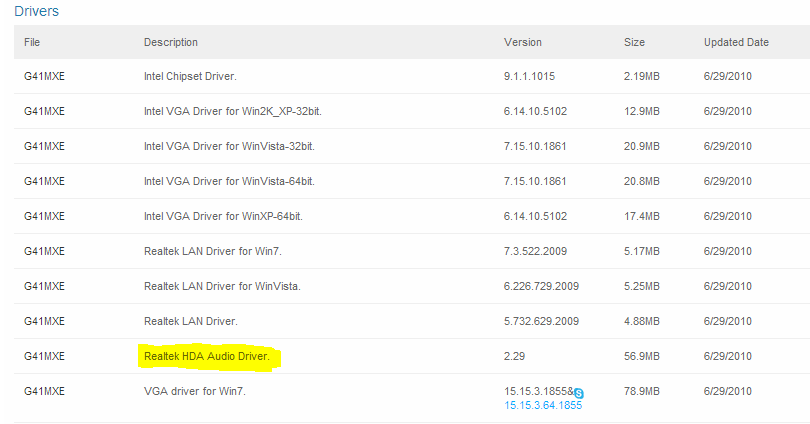This screenshot has height=424, width=810.
Task: Click Realtek LAN Driver for WinVista
Action: [222, 286]
